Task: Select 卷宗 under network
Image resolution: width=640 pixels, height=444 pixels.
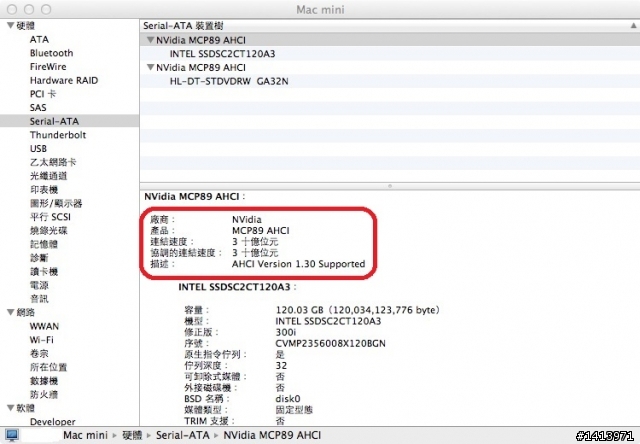Action: pos(39,353)
